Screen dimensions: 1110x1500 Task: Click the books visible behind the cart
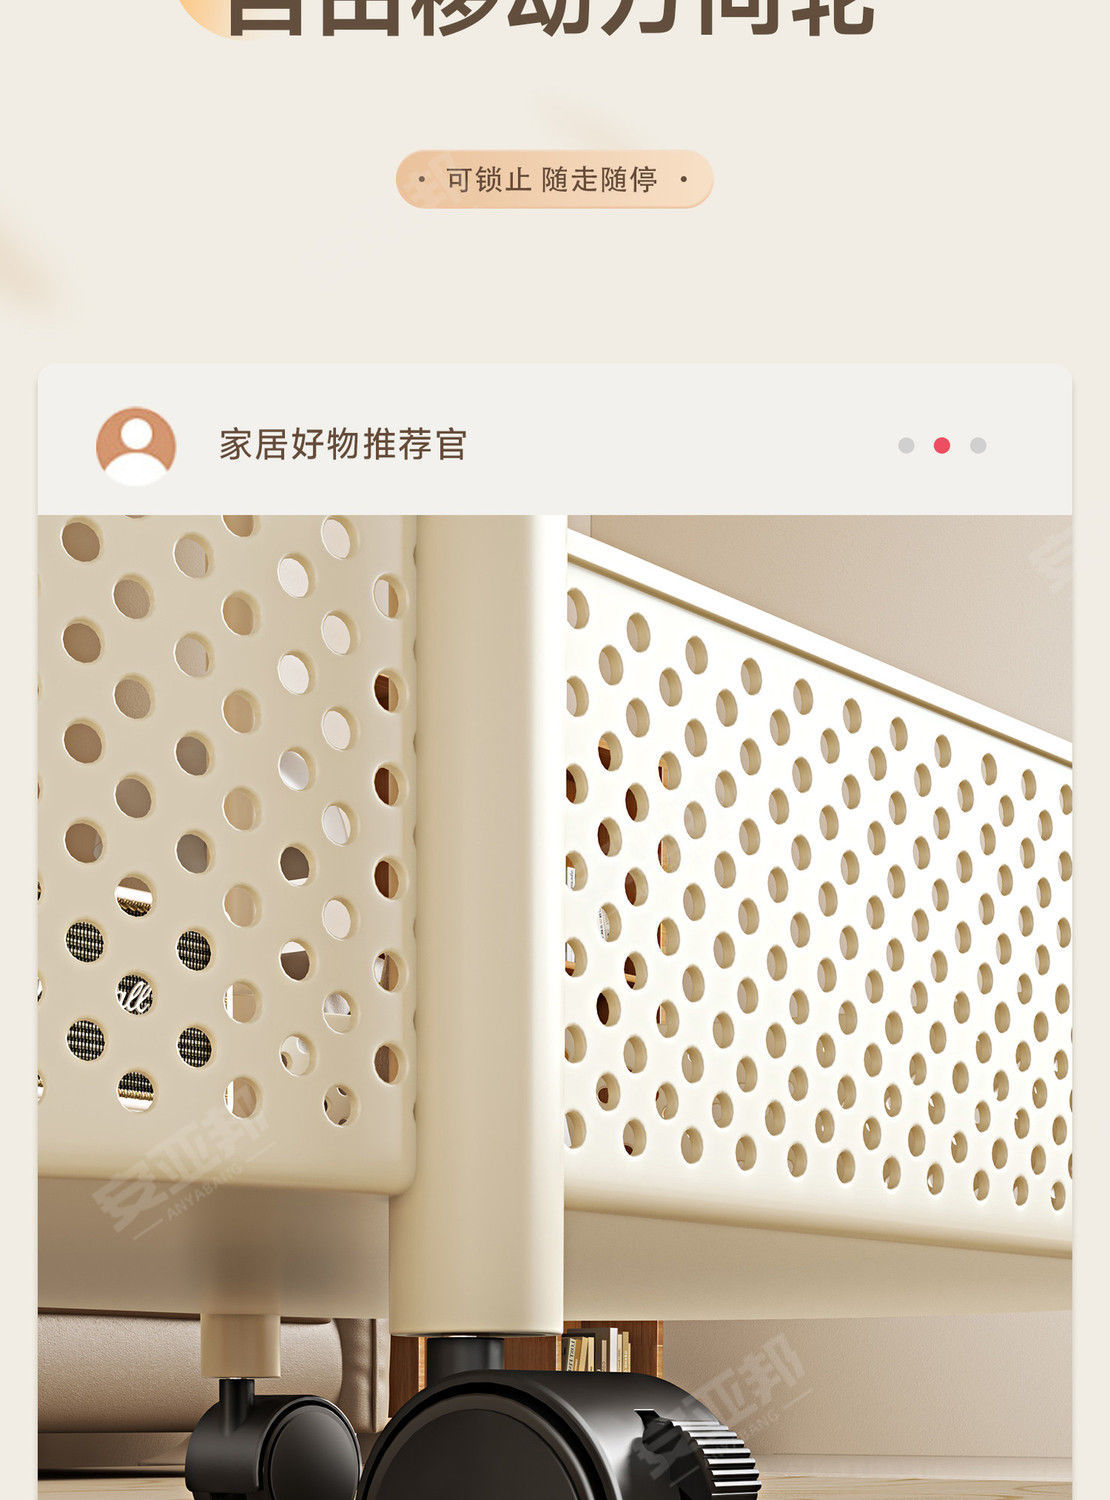click(597, 1349)
